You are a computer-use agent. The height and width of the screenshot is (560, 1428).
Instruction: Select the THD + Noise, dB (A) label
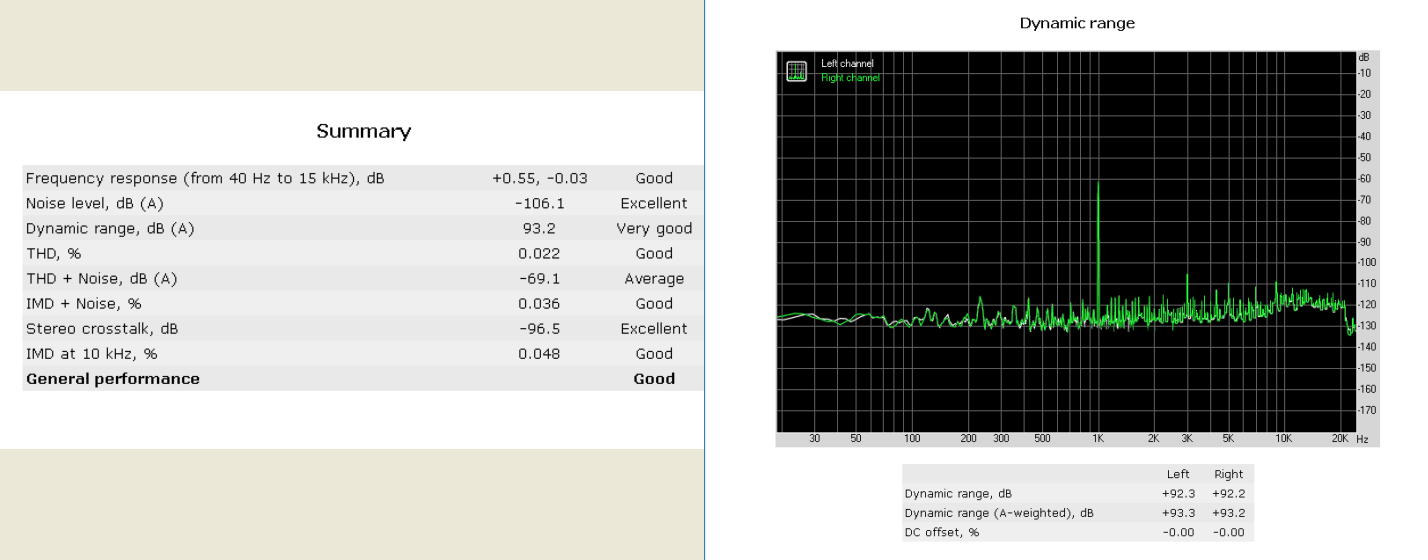(x=101, y=279)
